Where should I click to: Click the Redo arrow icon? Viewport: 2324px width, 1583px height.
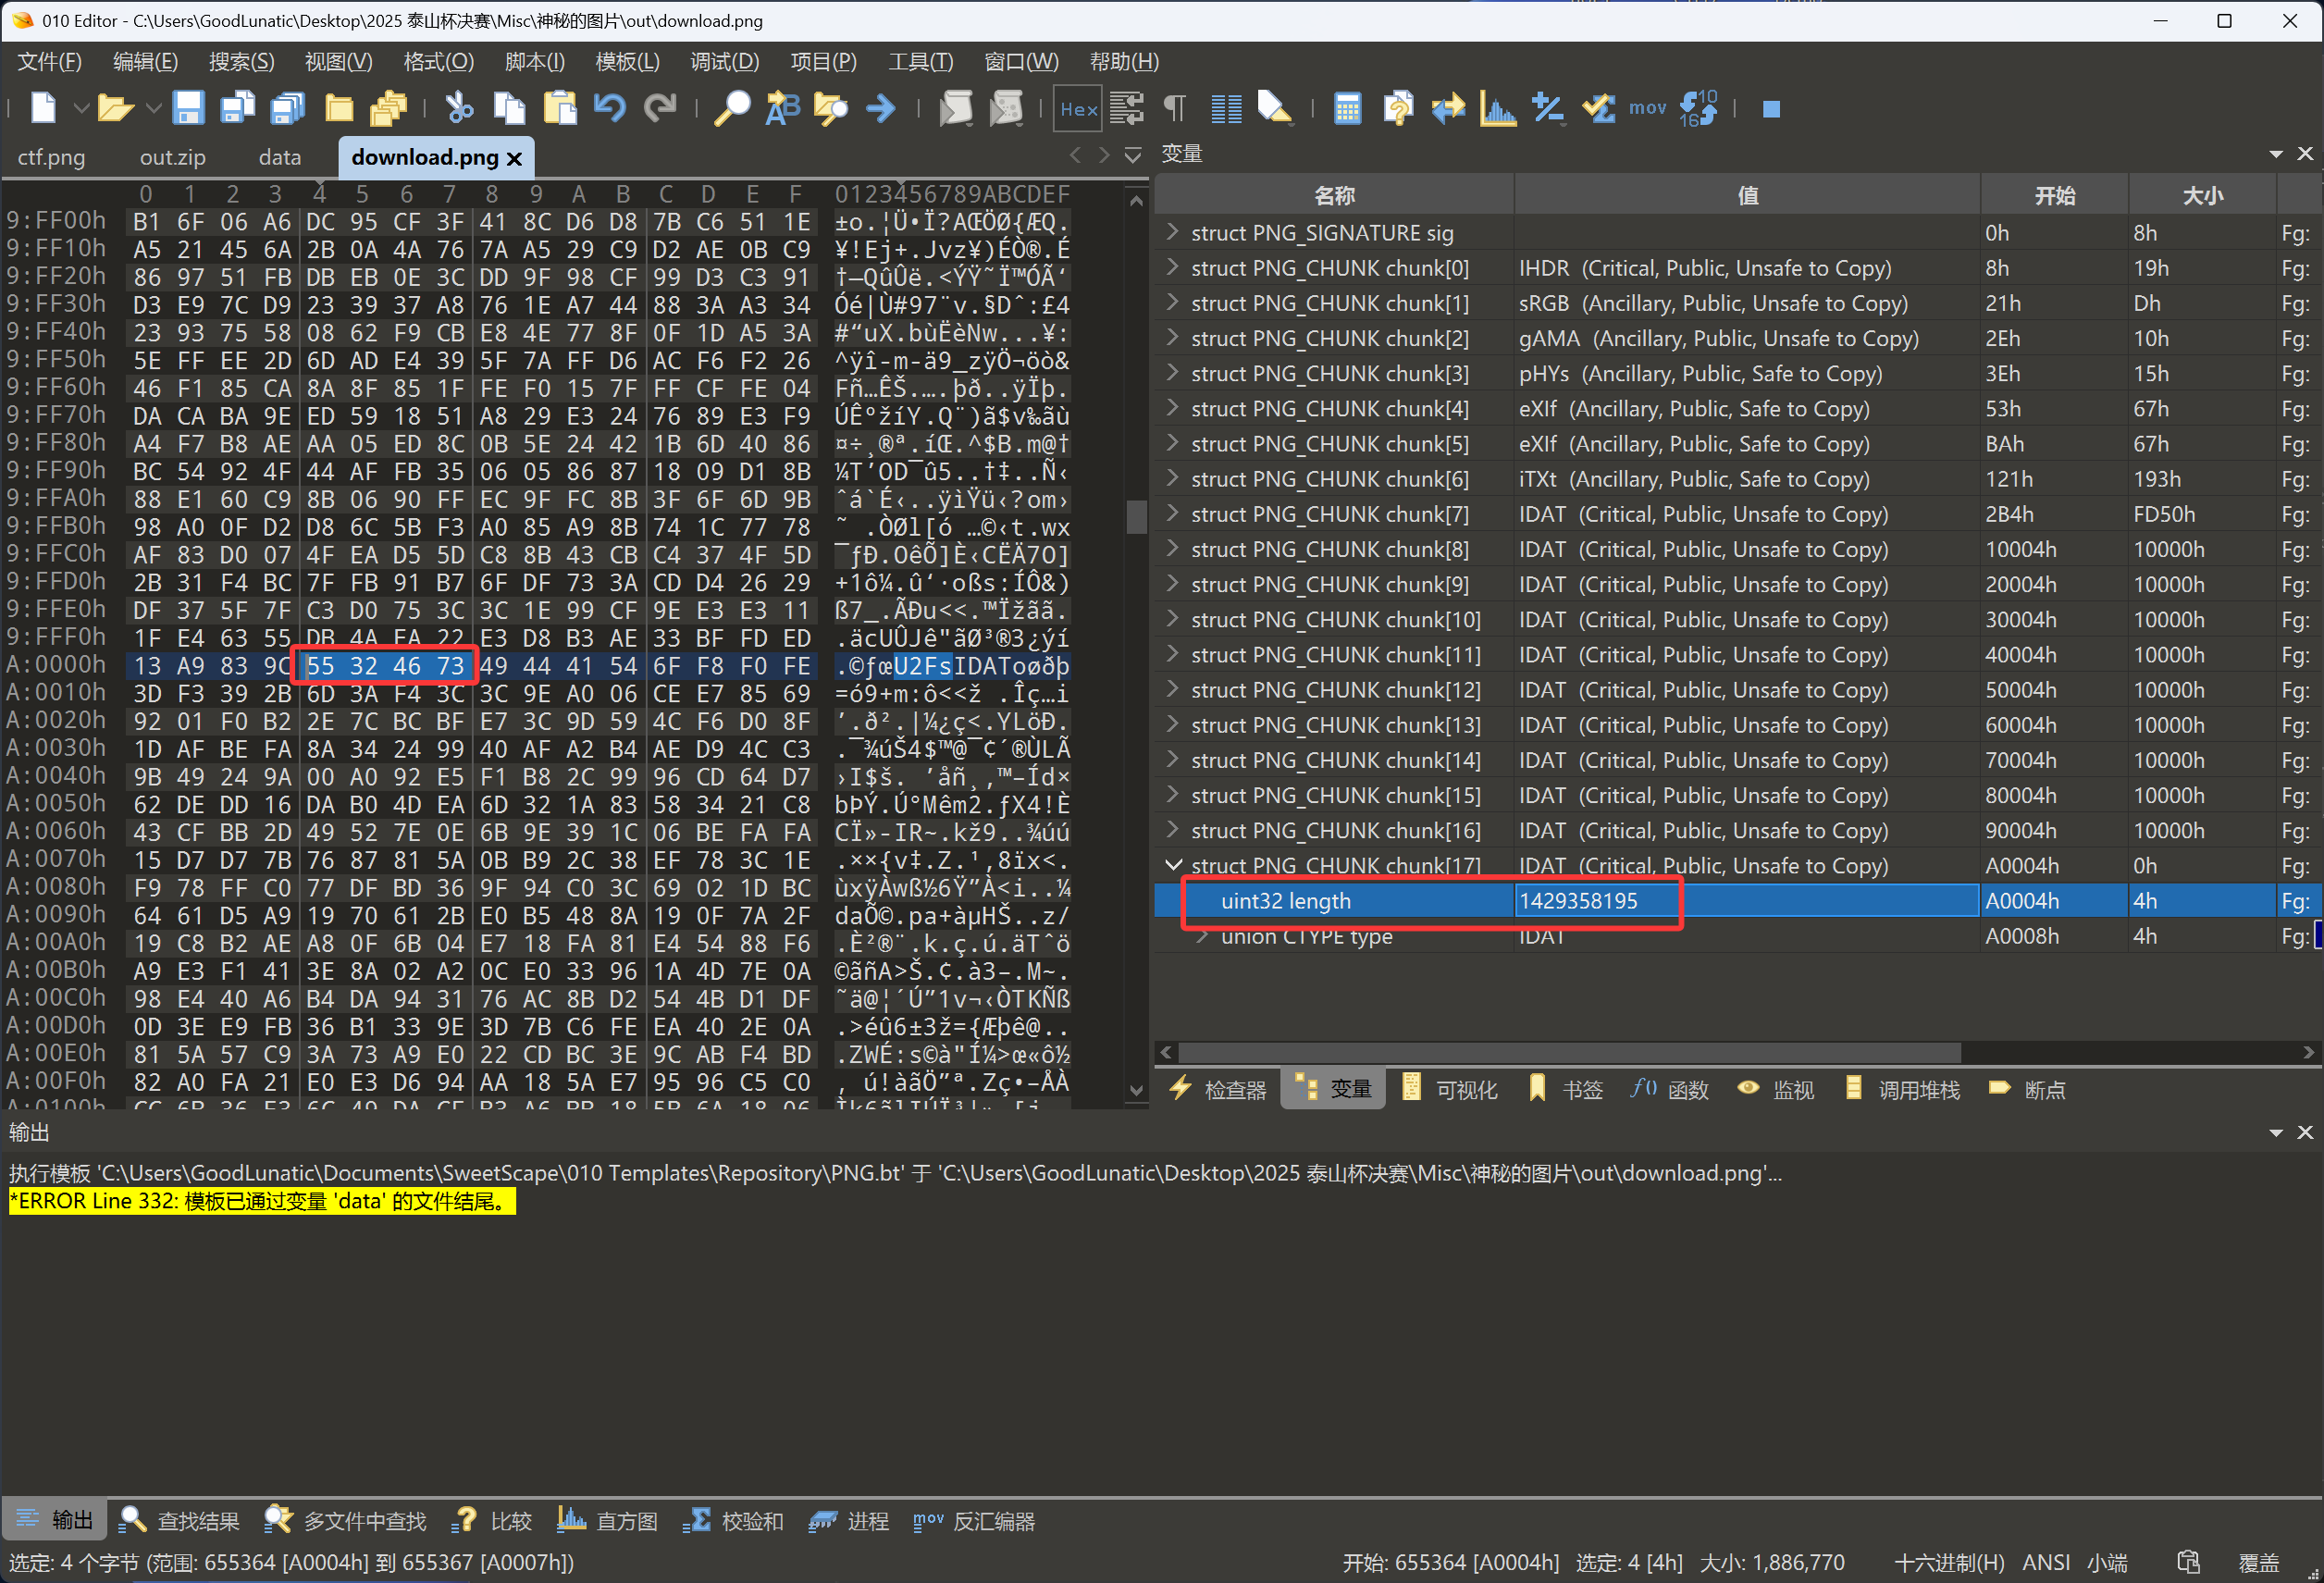tap(660, 108)
